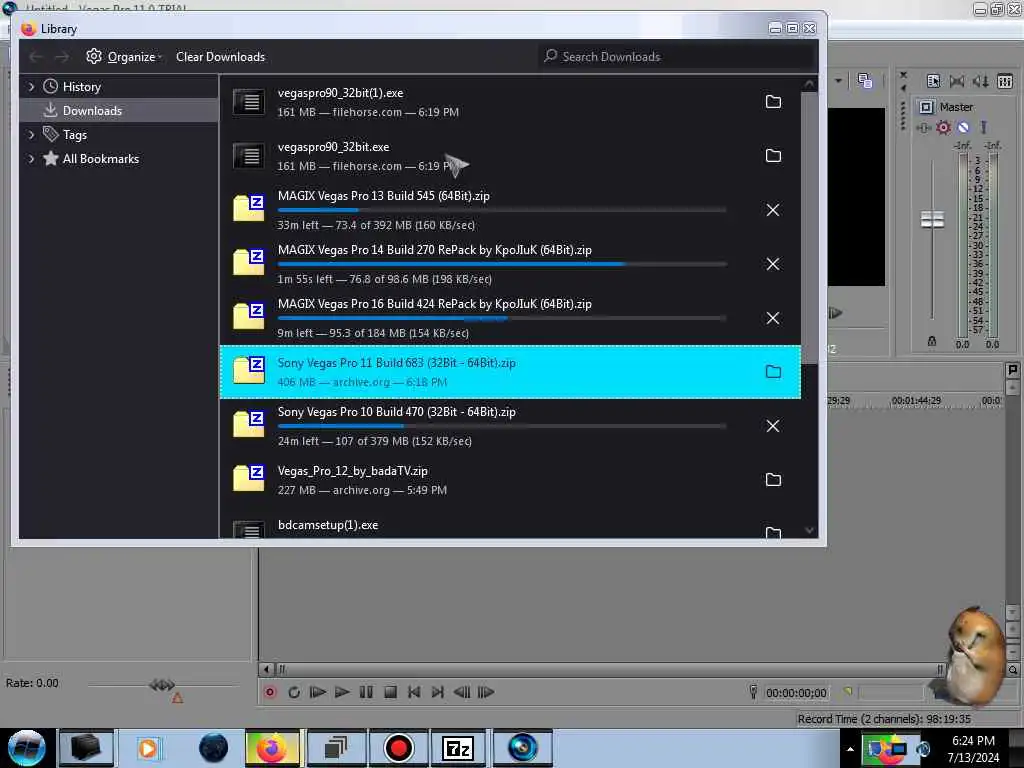
Task: Toggle Loop Playback in Vegas transport
Action: click(294, 692)
